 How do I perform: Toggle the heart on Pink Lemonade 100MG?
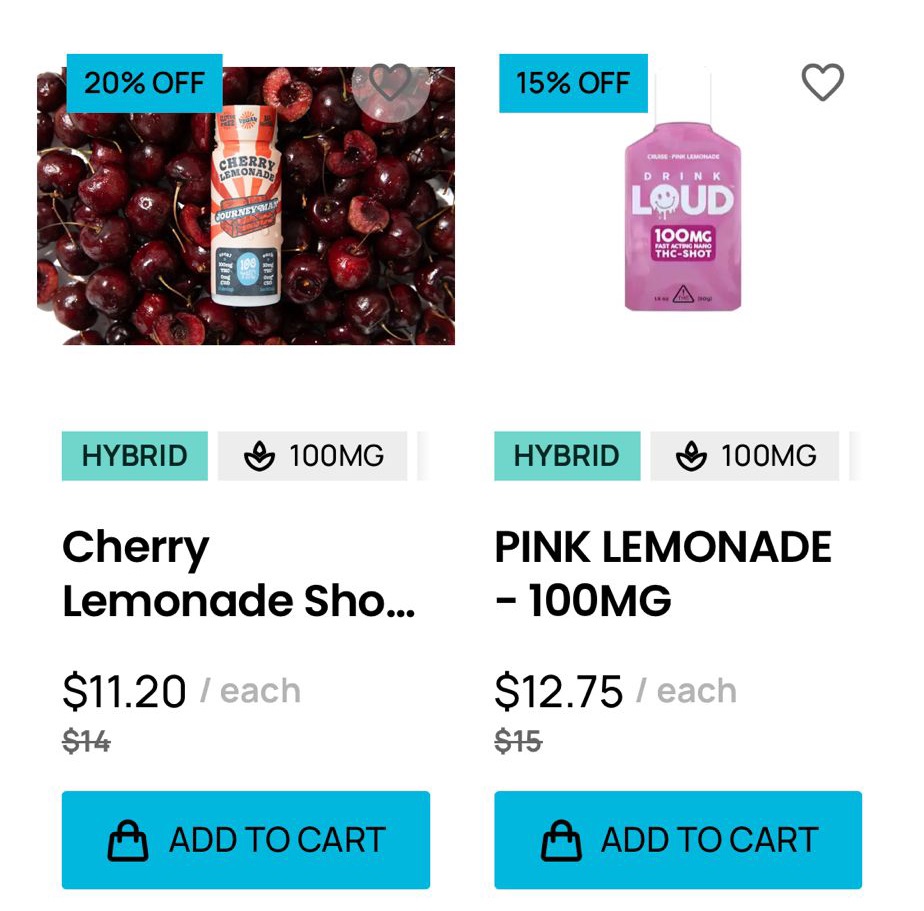[823, 82]
